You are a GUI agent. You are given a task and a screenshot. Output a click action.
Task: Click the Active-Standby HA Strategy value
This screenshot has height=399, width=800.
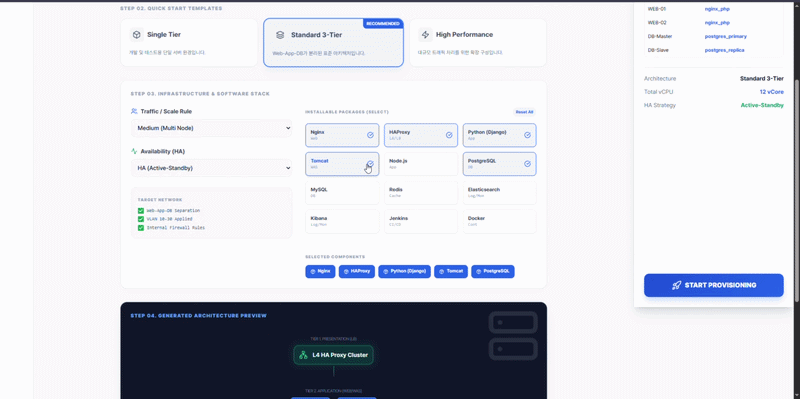point(762,105)
